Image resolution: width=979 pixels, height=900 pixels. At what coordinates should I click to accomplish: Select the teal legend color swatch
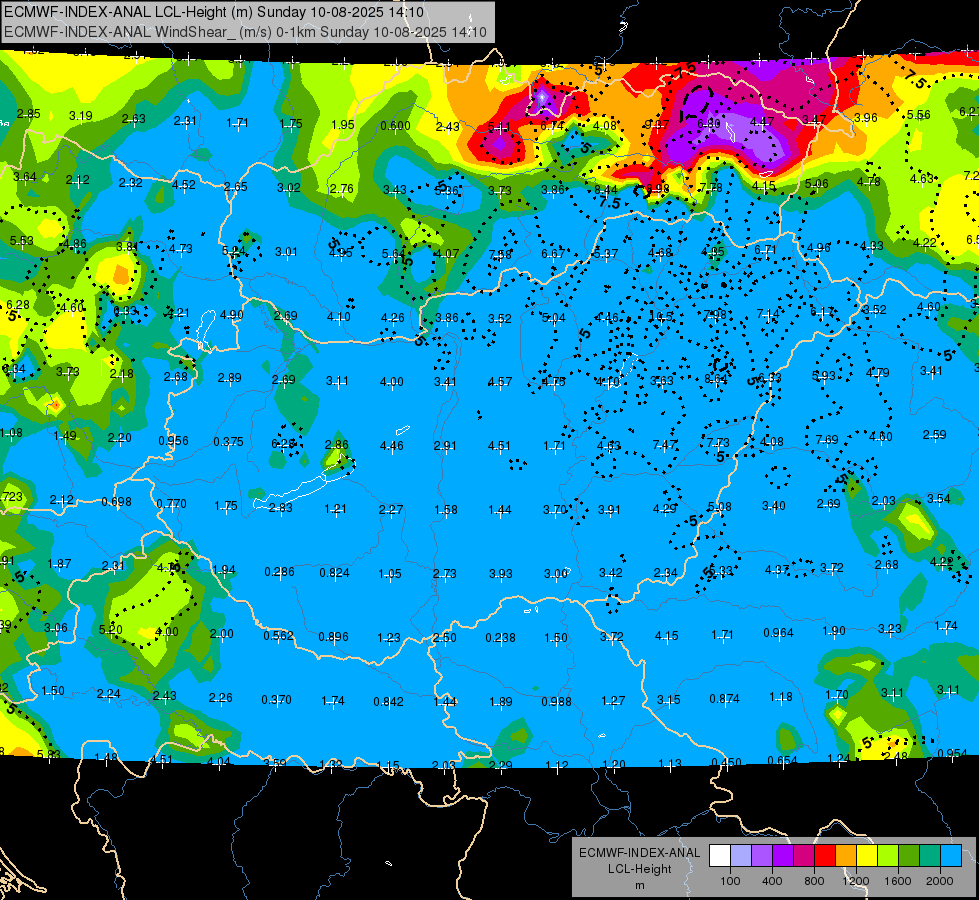pyautogui.click(x=930, y=856)
